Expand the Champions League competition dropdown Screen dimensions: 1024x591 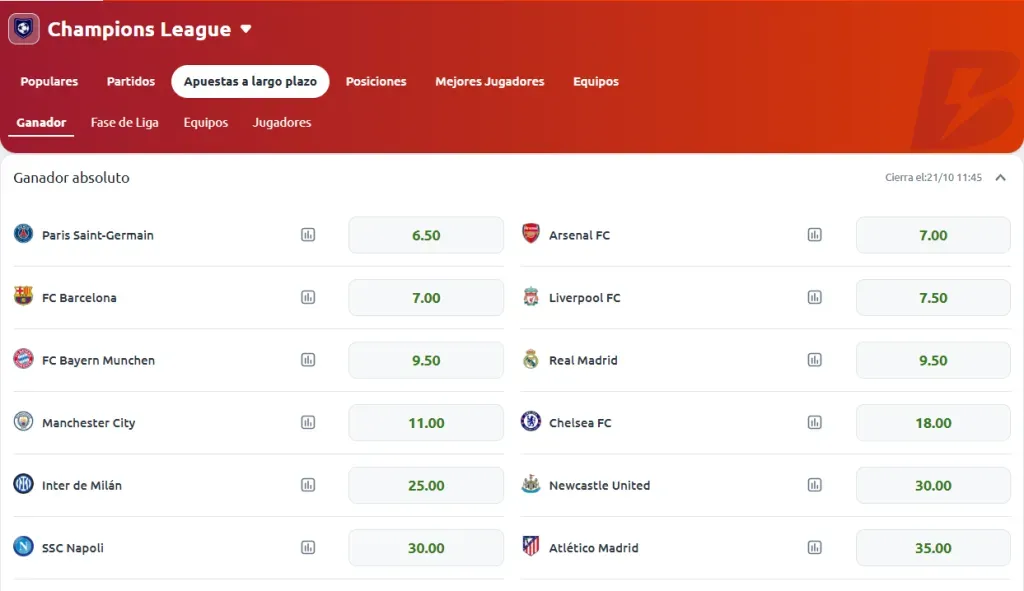(246, 29)
